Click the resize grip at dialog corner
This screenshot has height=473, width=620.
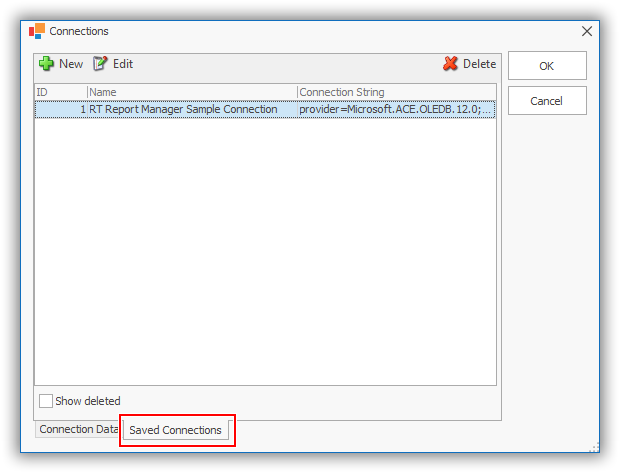[x=594, y=447]
